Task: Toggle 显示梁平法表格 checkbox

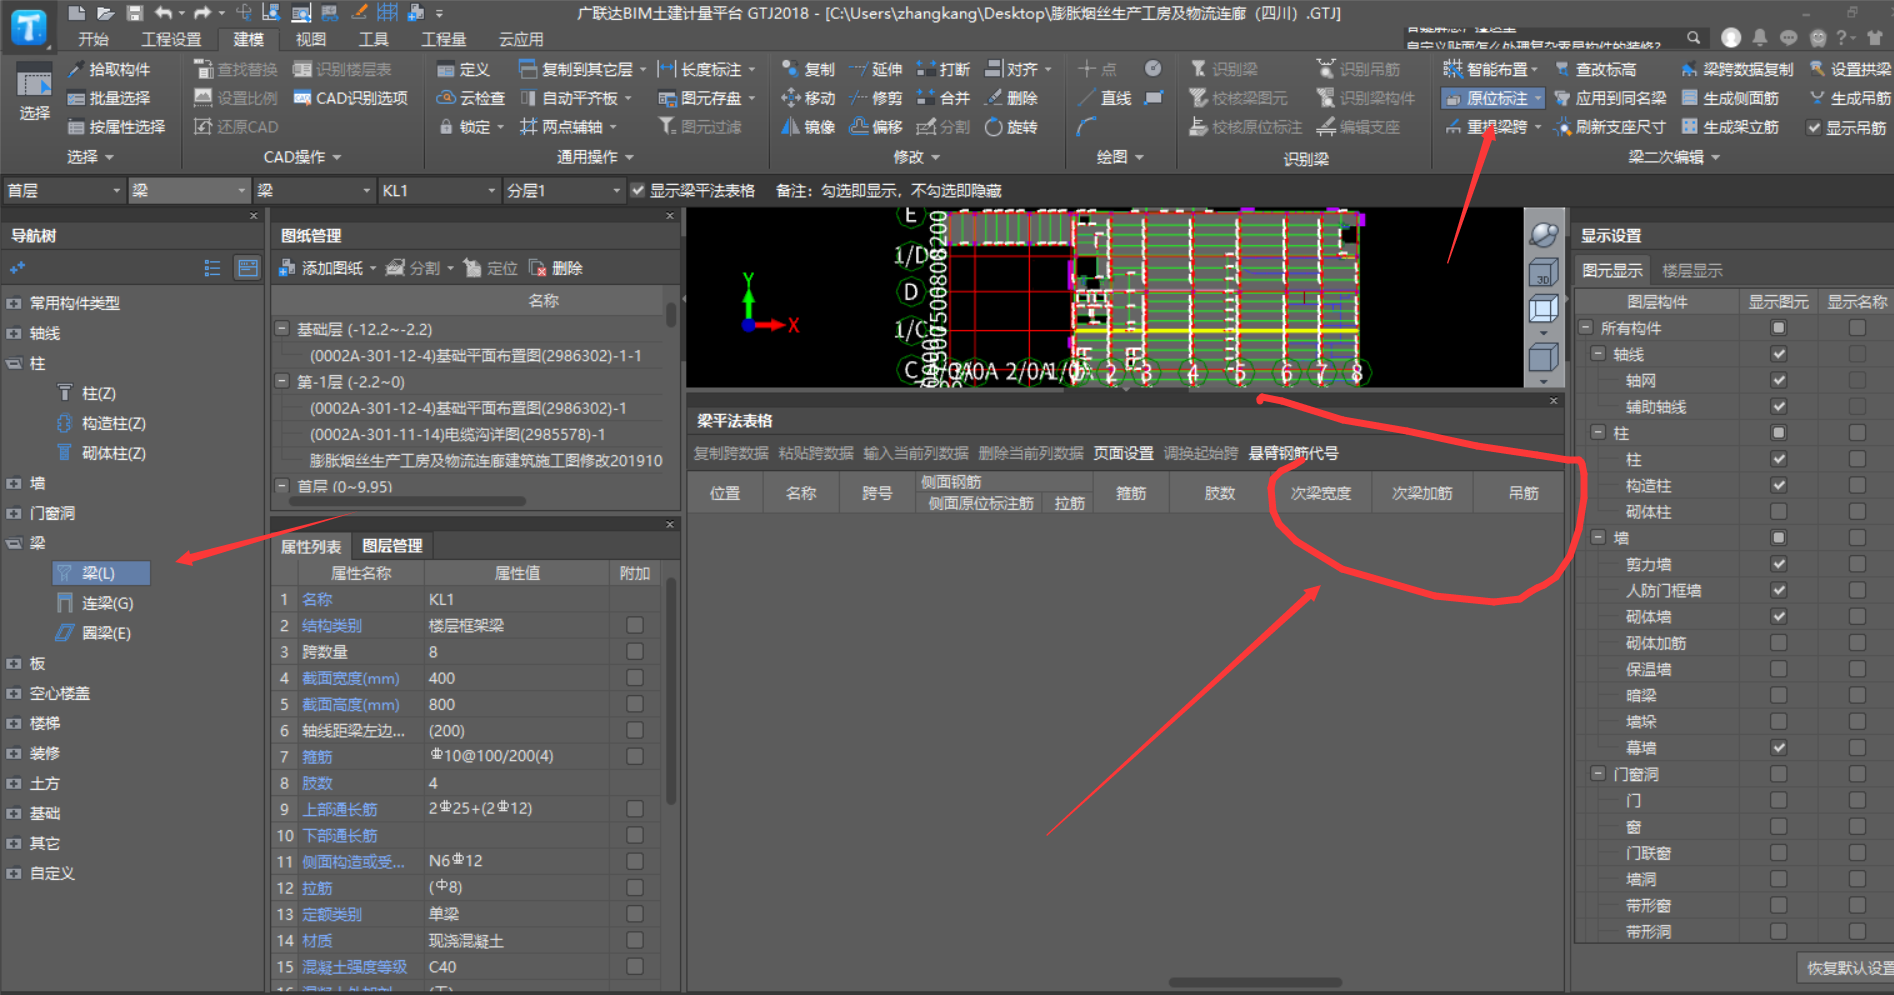Action: (x=637, y=190)
